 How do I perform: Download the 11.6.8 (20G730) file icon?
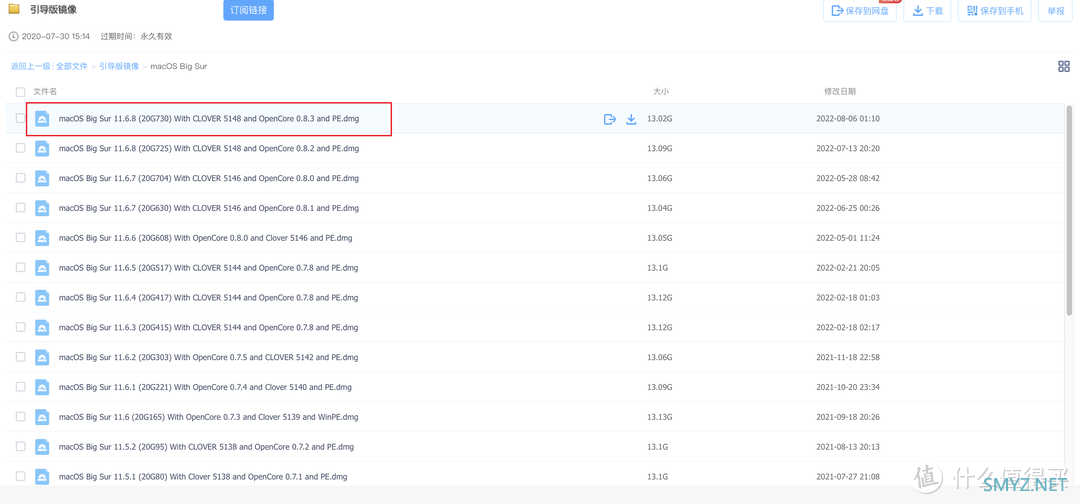(631, 119)
